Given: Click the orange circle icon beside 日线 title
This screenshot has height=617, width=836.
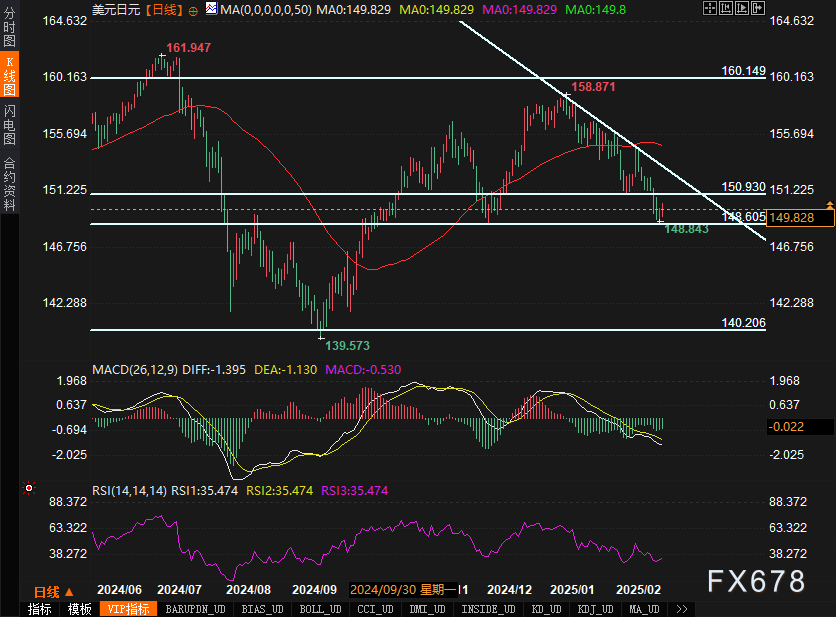Looking at the screenshot, I should pyautogui.click(x=193, y=11).
